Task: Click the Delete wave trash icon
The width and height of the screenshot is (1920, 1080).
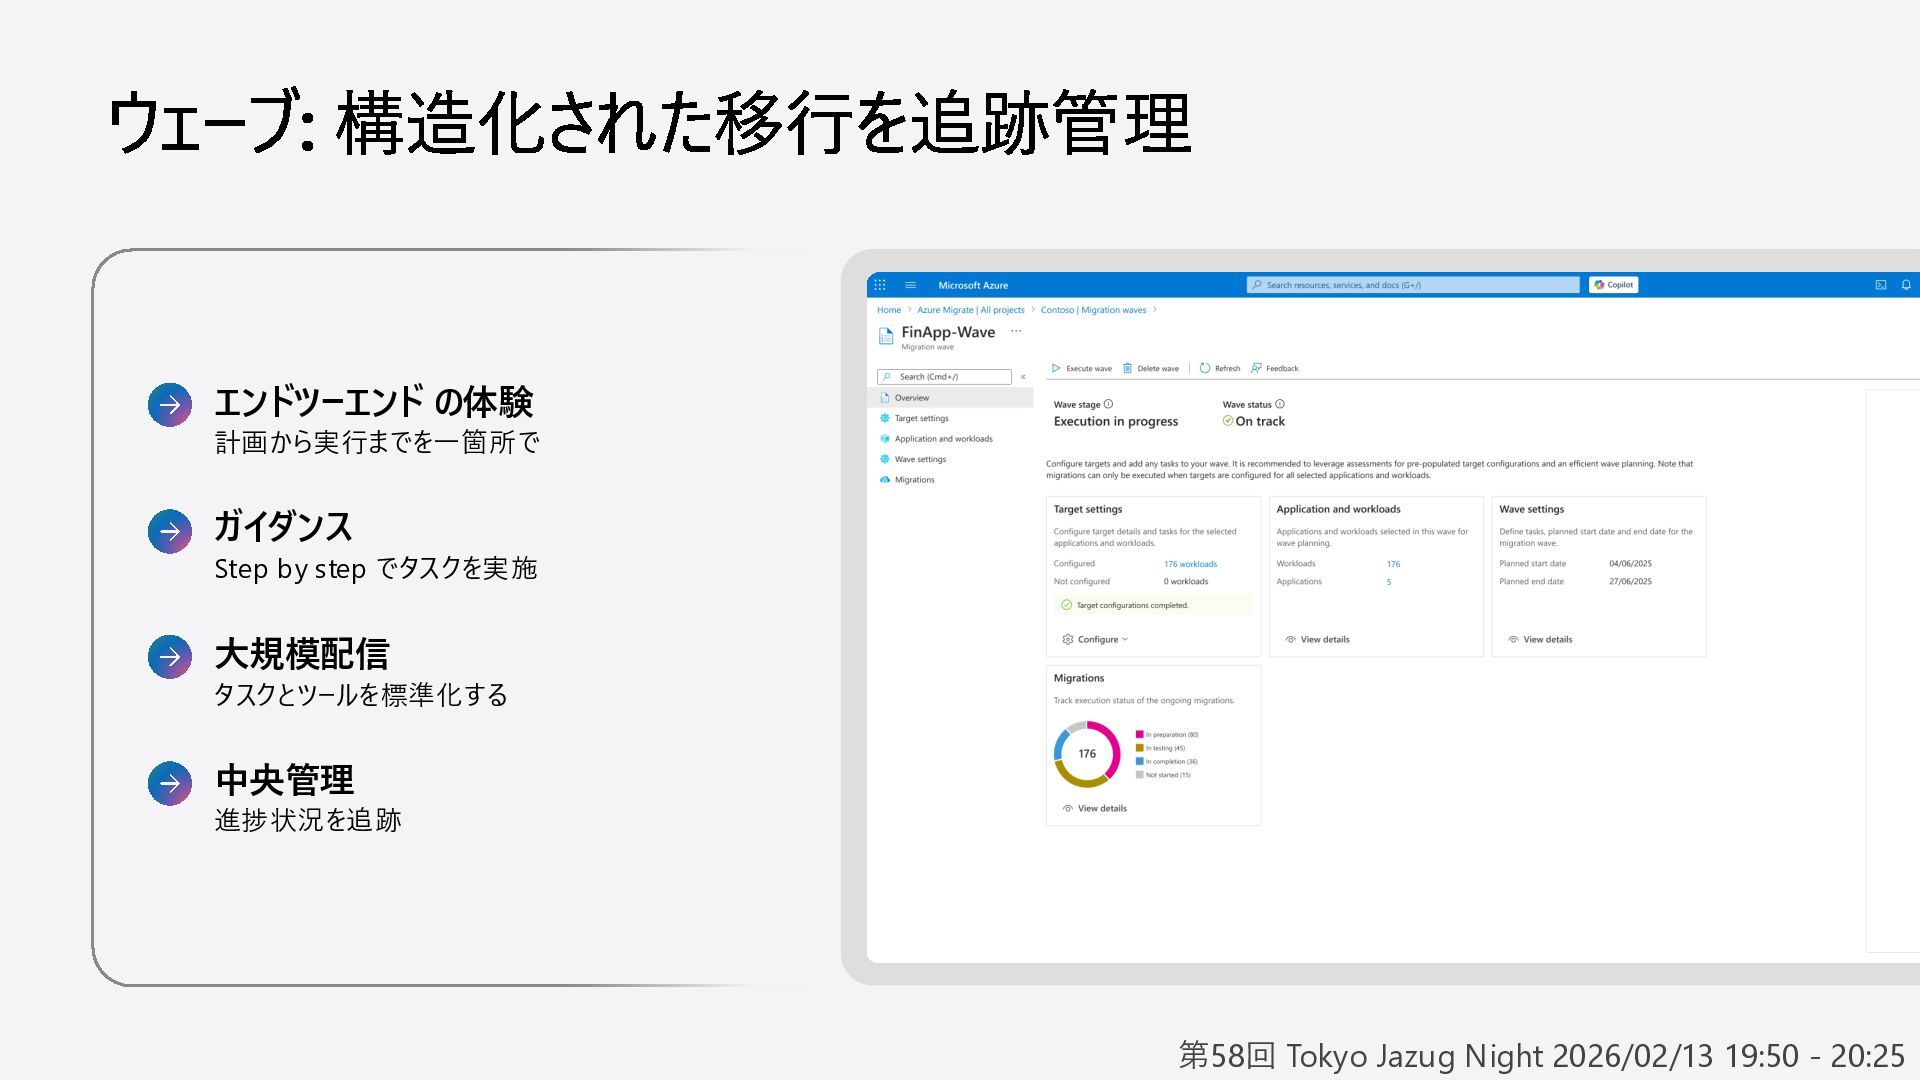Action: [1127, 368]
